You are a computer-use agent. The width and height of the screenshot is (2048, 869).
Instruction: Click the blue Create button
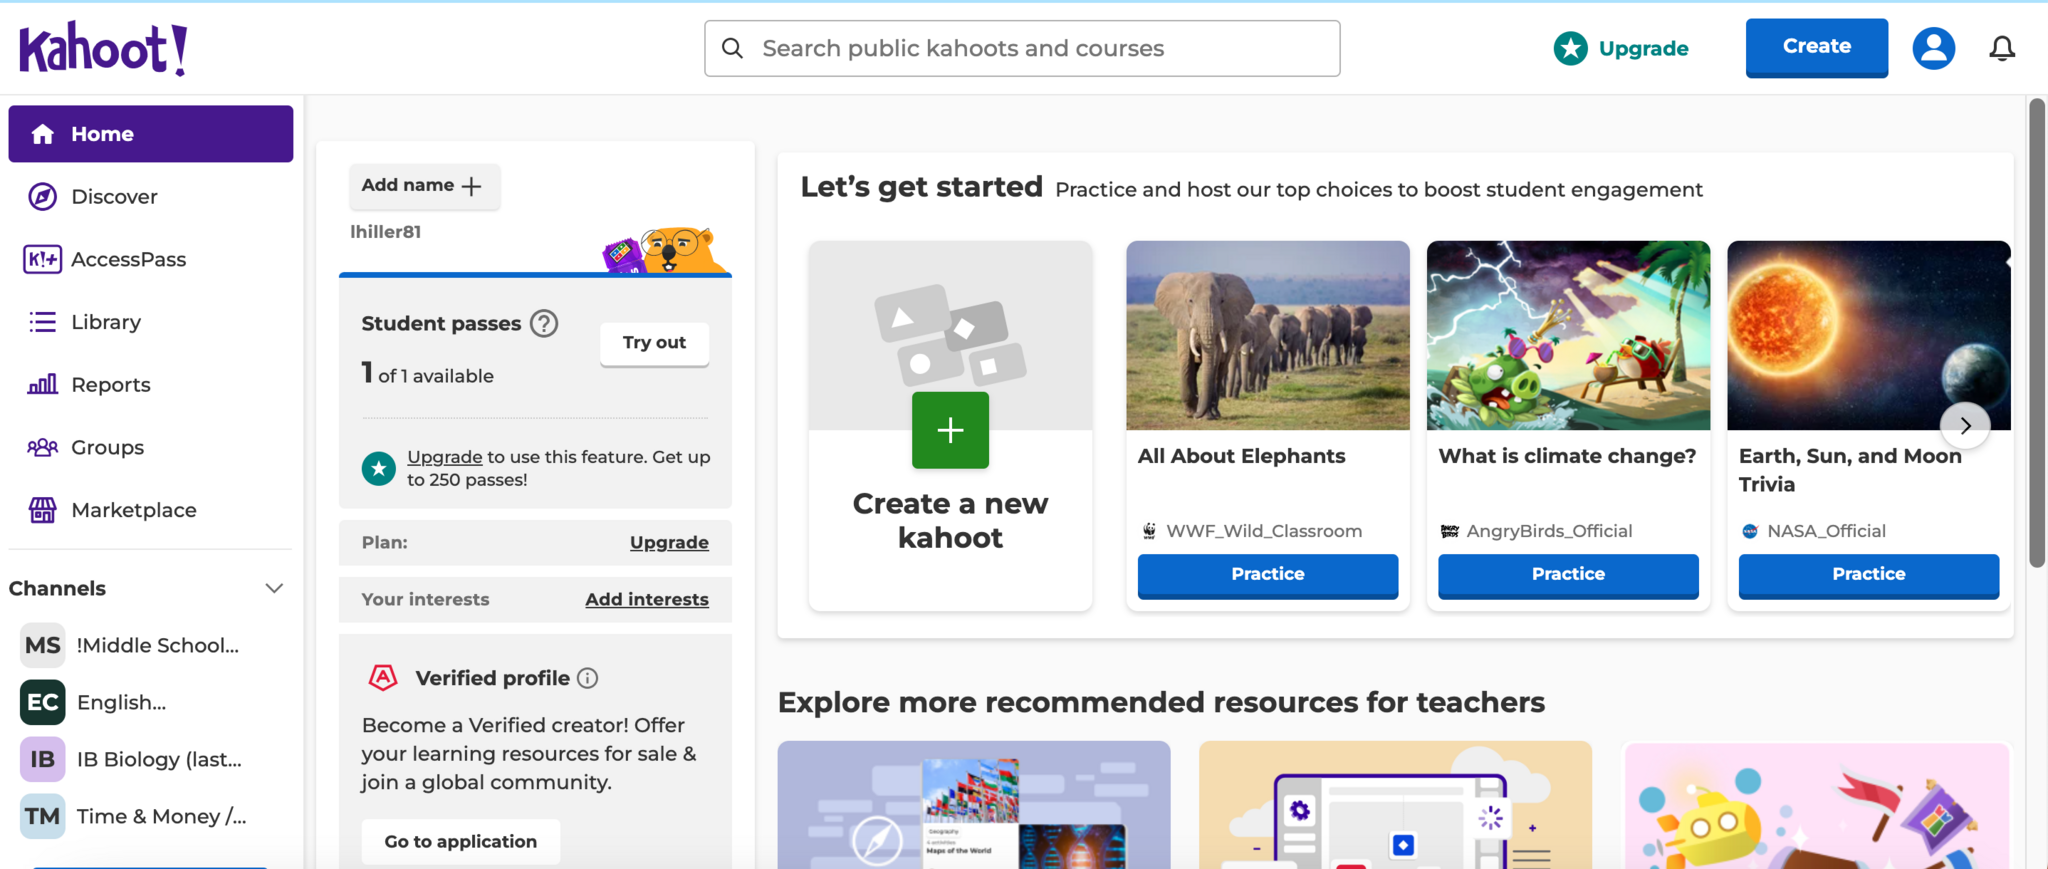1816,47
